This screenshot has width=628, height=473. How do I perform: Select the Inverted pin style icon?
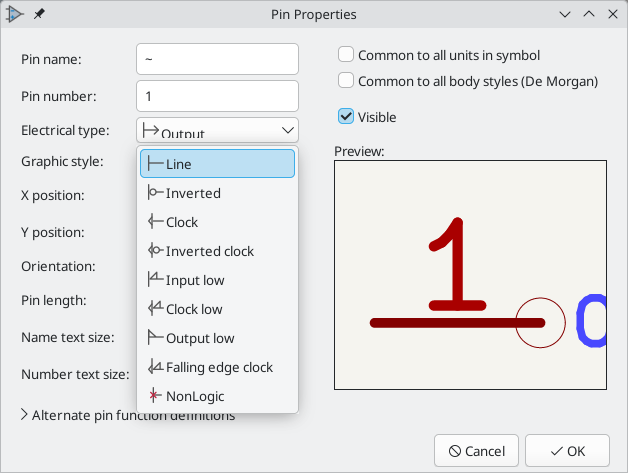click(155, 193)
